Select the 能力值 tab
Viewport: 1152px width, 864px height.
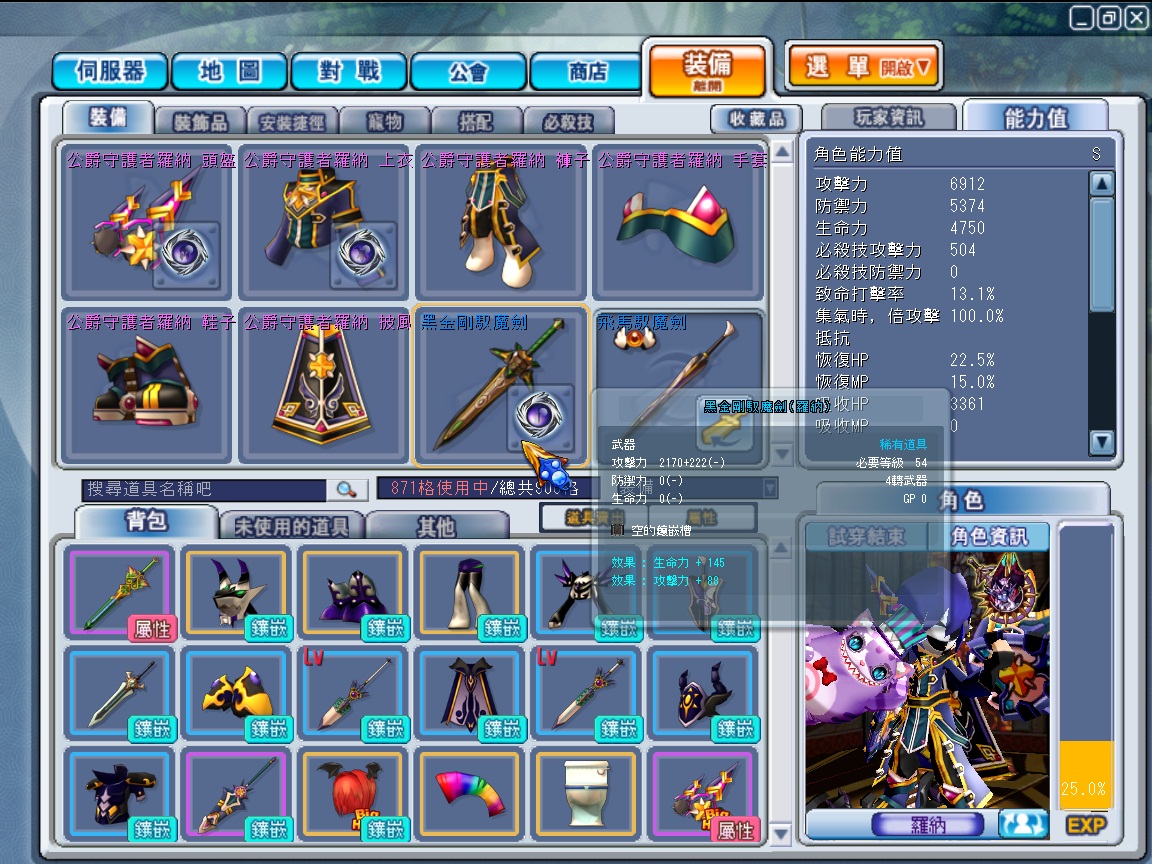1035,117
